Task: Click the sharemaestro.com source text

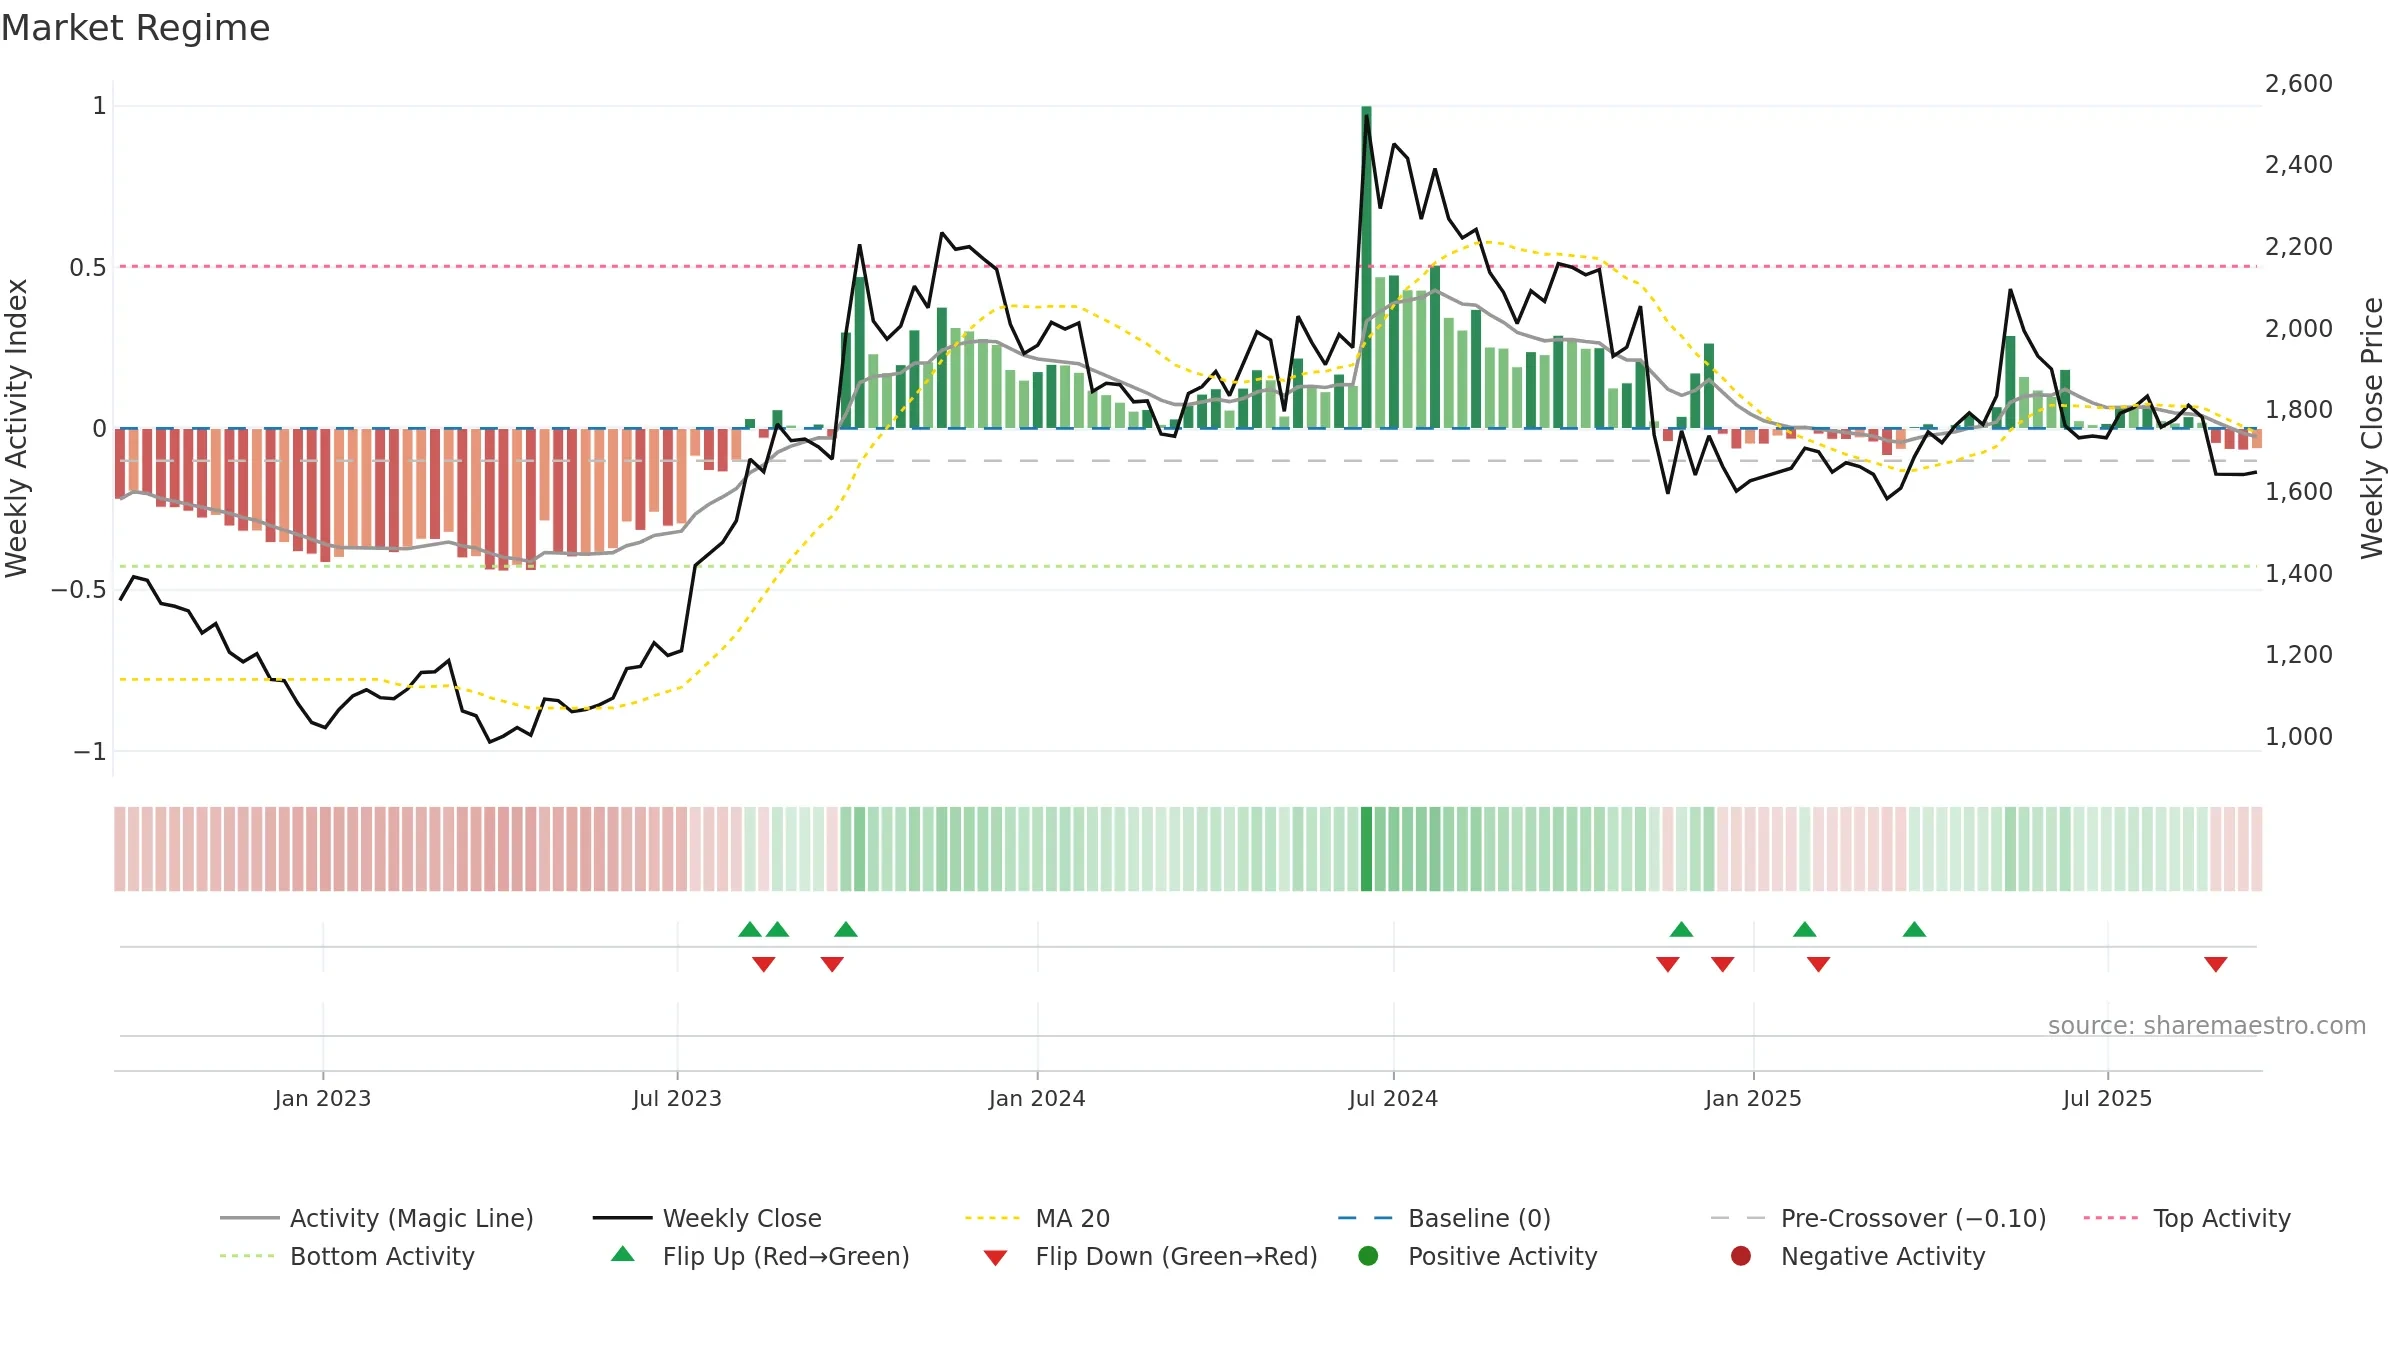Action: 2207,1025
